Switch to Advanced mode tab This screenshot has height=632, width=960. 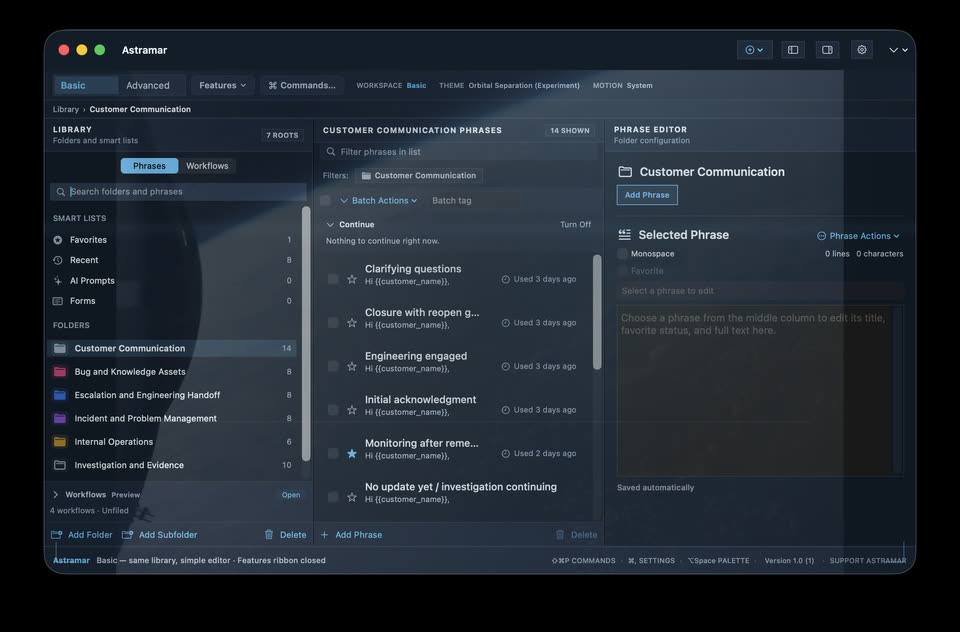coord(148,85)
